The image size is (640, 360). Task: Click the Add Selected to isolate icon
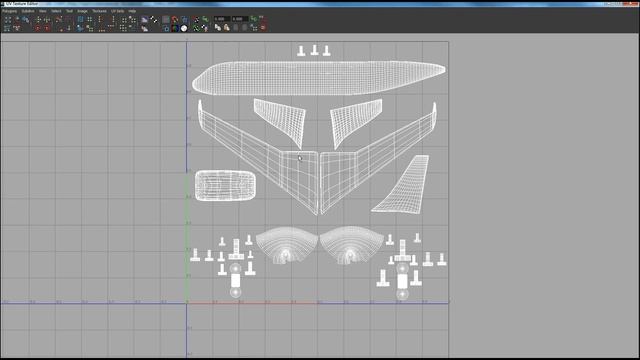(133, 19)
